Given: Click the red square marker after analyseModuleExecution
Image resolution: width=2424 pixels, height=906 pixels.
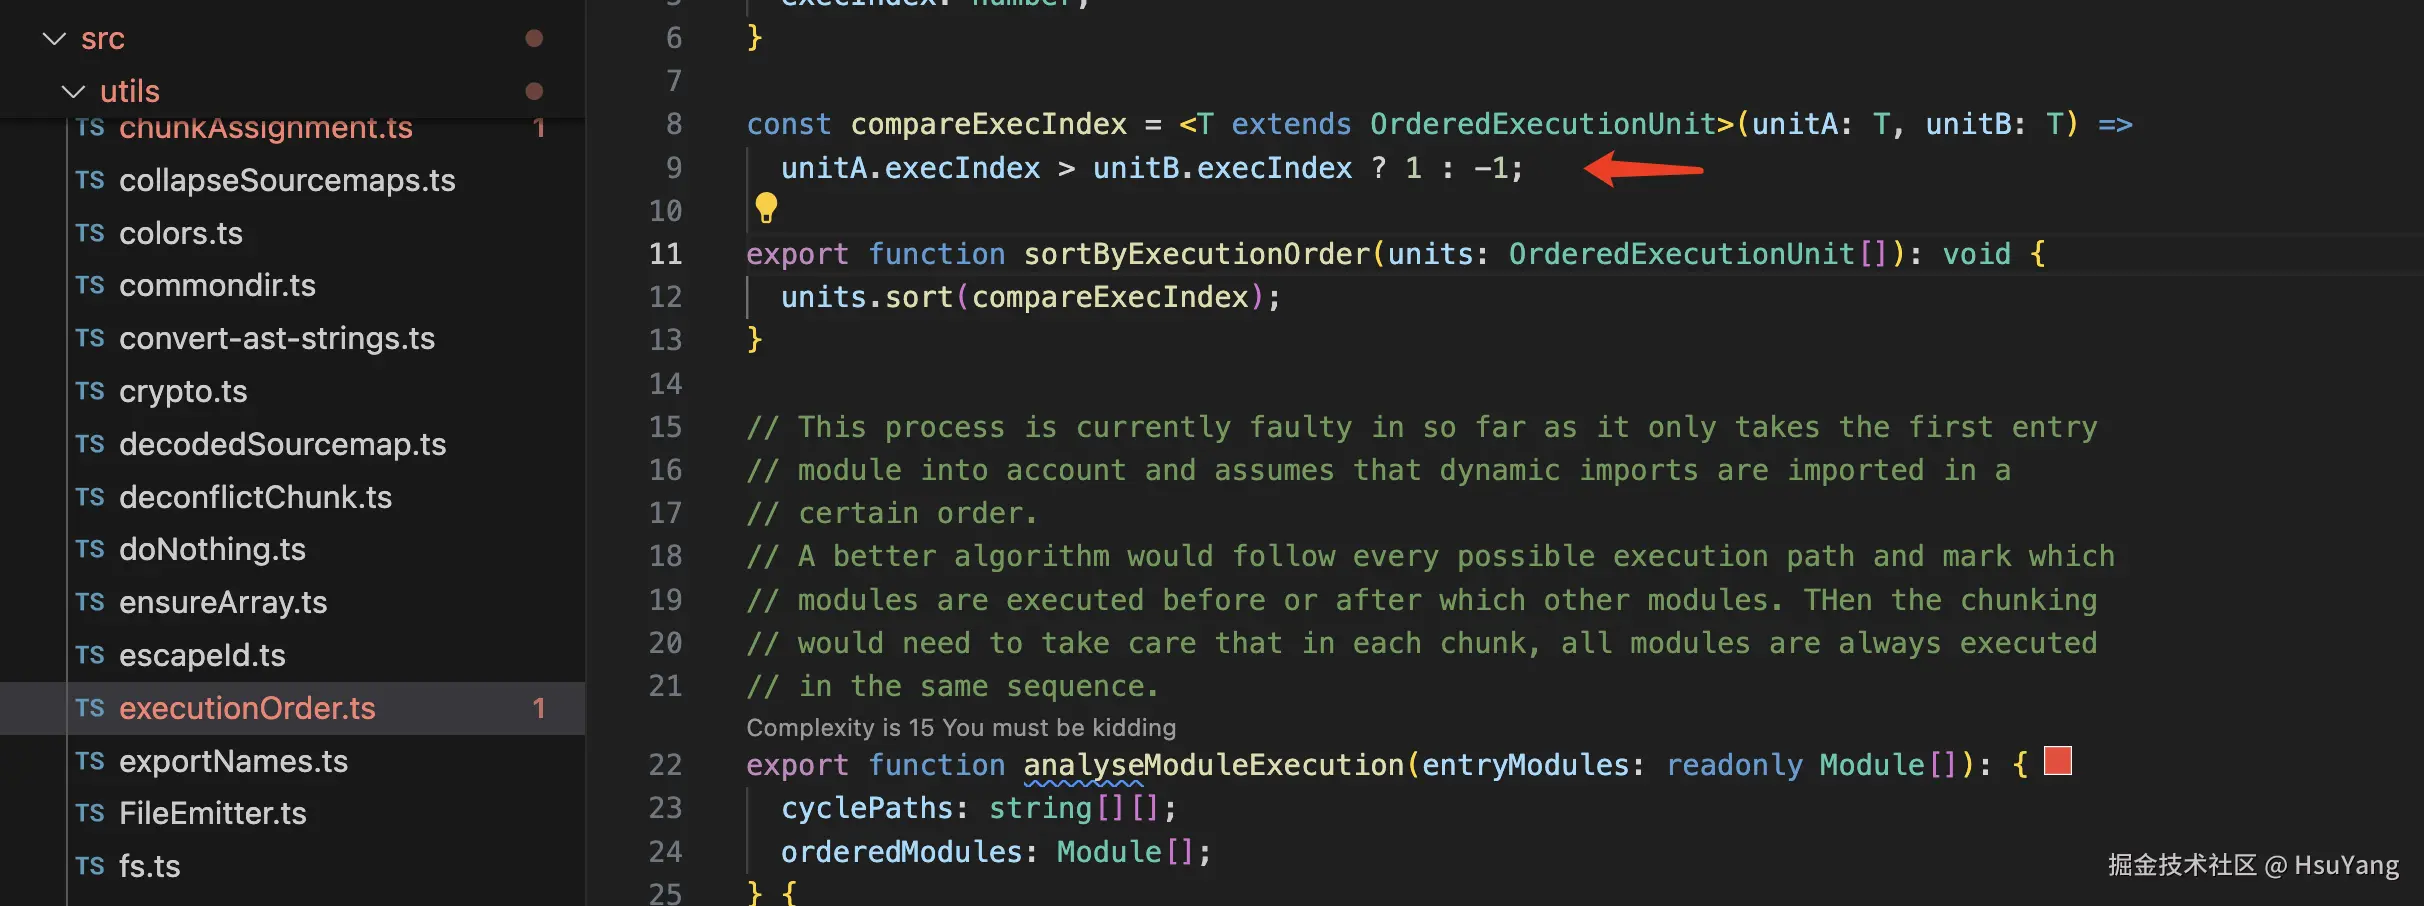Looking at the screenshot, I should 2057,761.
